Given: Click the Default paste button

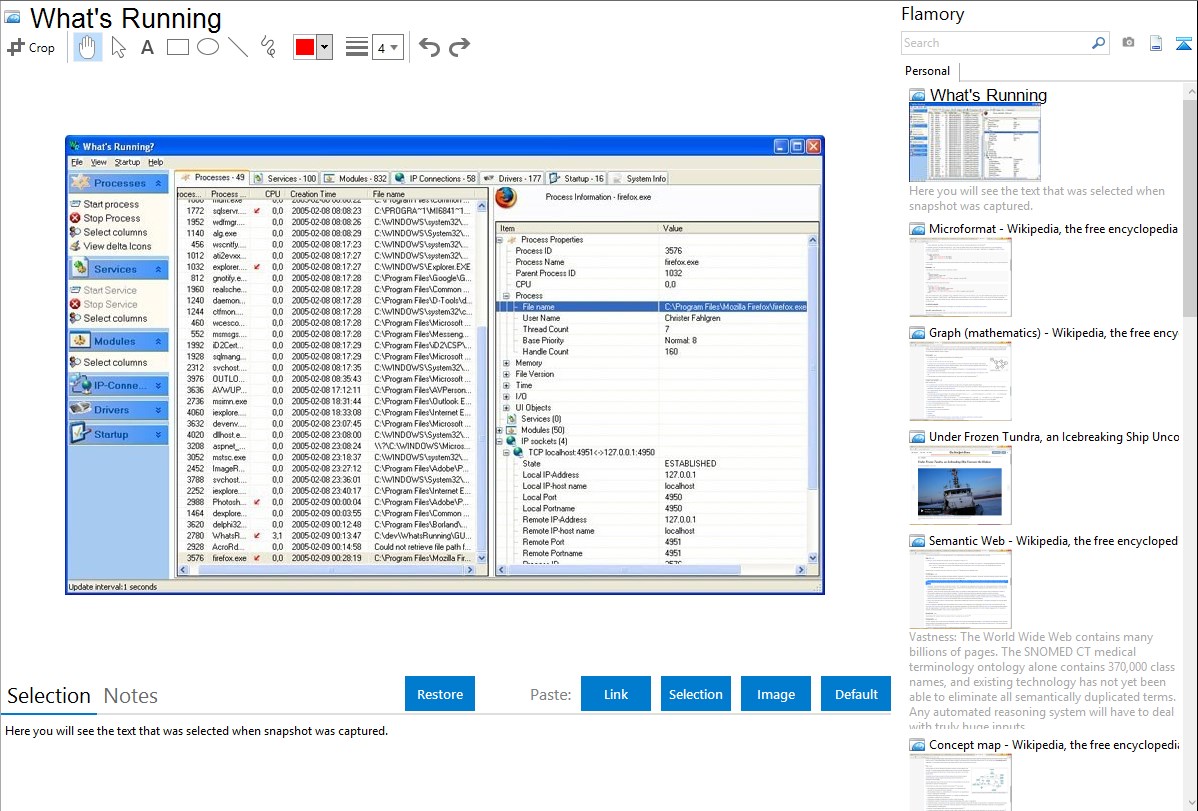Looking at the screenshot, I should point(856,694).
